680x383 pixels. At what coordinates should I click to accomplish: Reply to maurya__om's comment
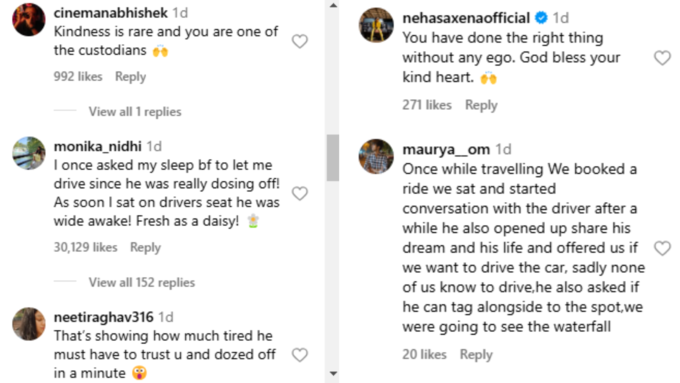tap(476, 355)
